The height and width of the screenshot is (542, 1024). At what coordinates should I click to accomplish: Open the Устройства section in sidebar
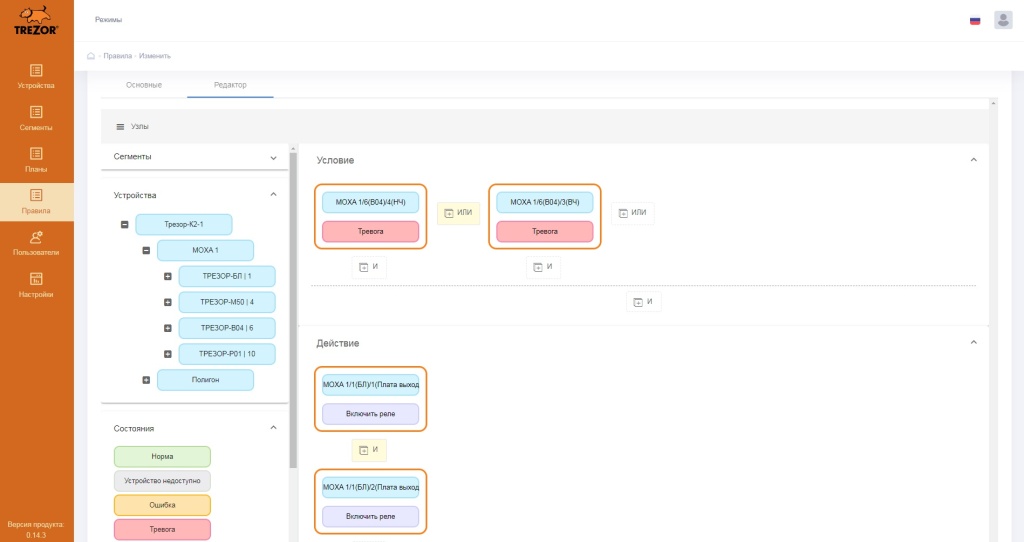coord(36,76)
